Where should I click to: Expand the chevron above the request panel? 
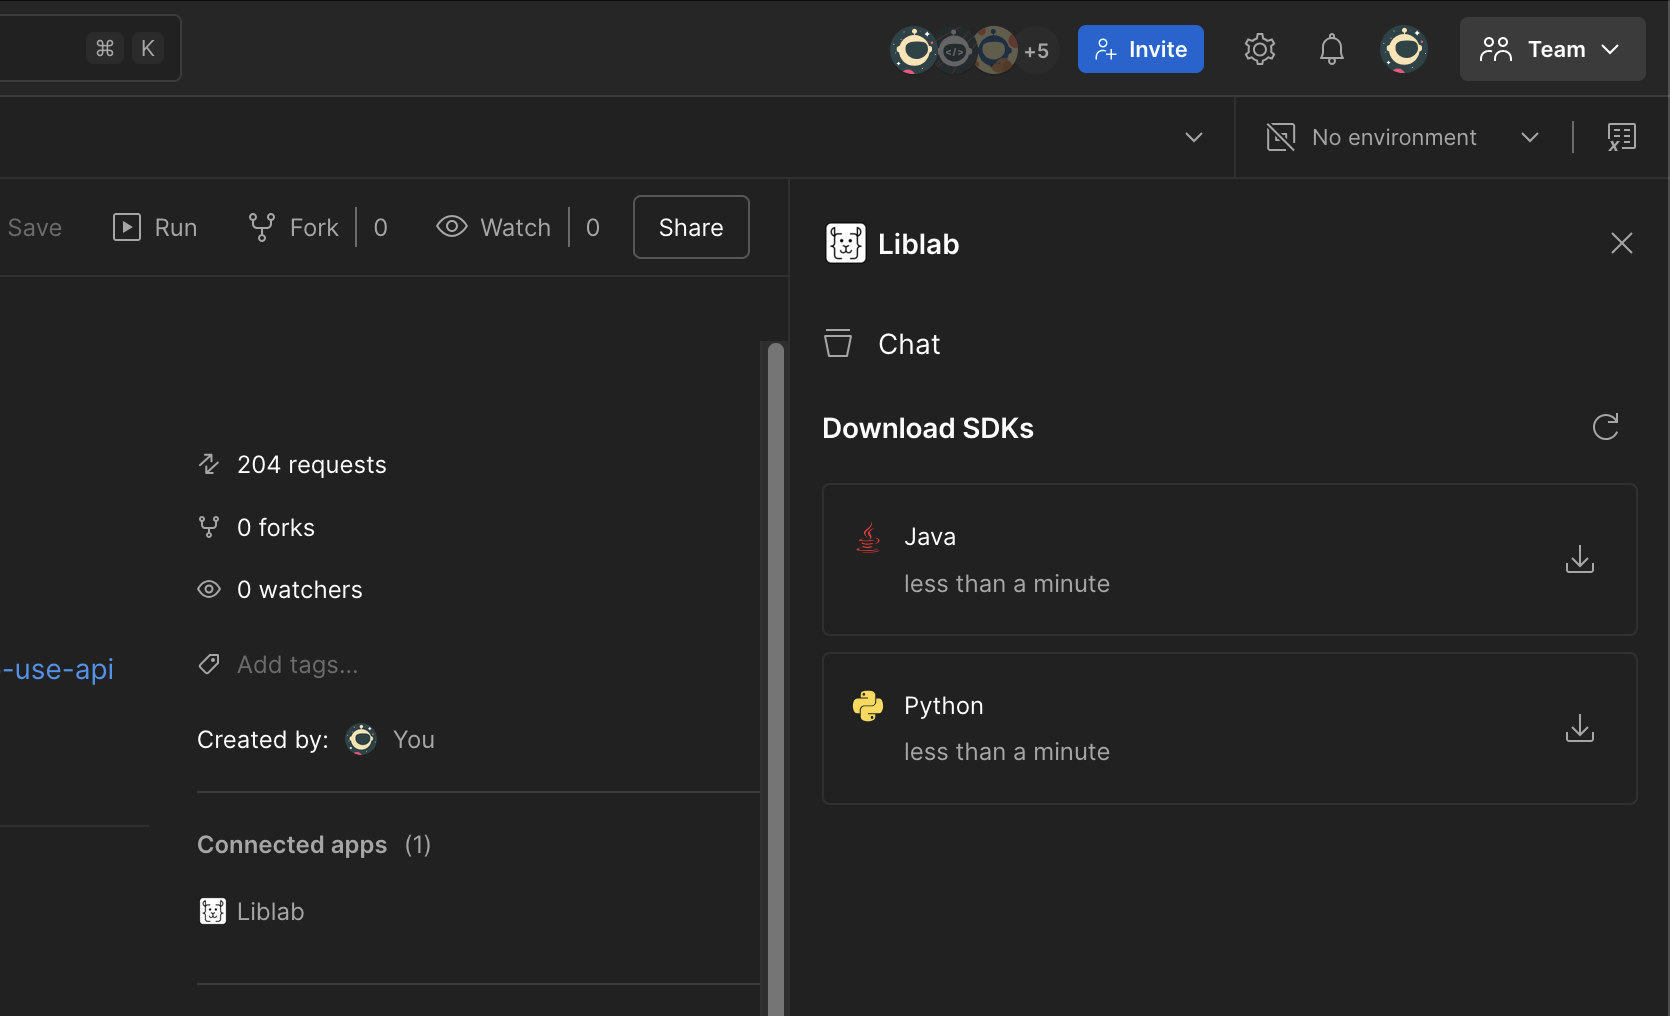[1193, 137]
